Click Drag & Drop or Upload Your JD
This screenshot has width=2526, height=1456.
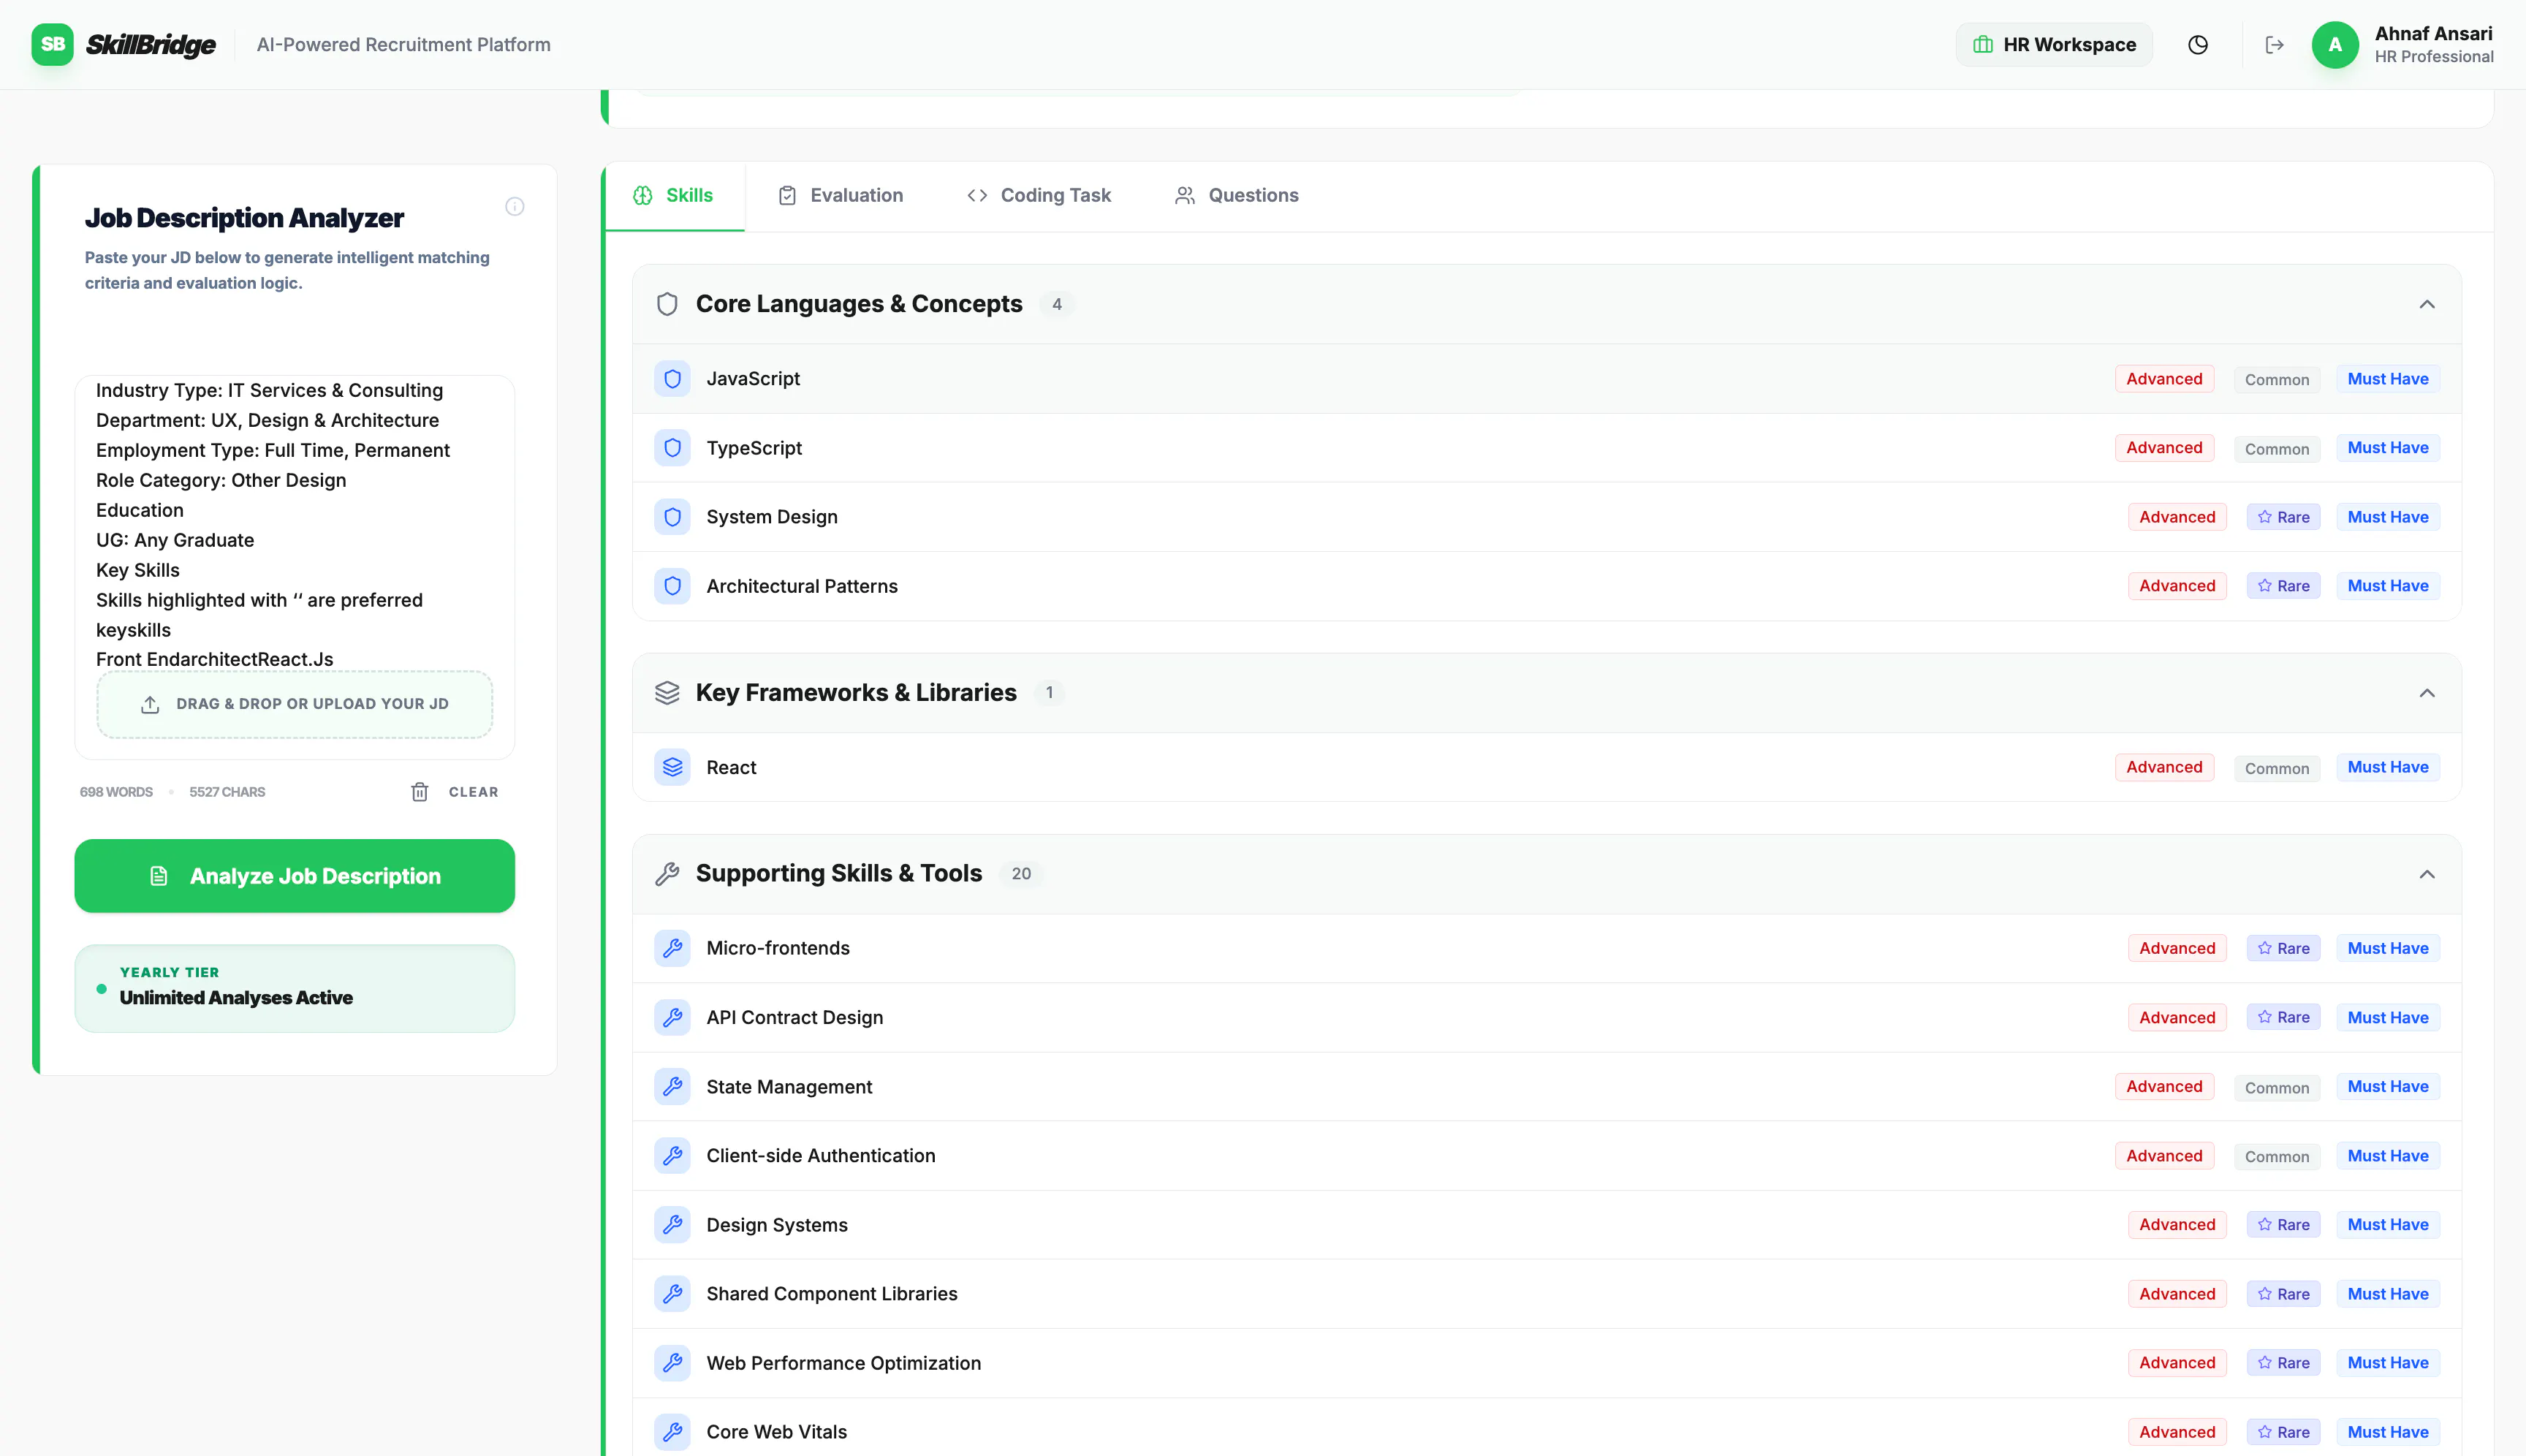(x=295, y=704)
